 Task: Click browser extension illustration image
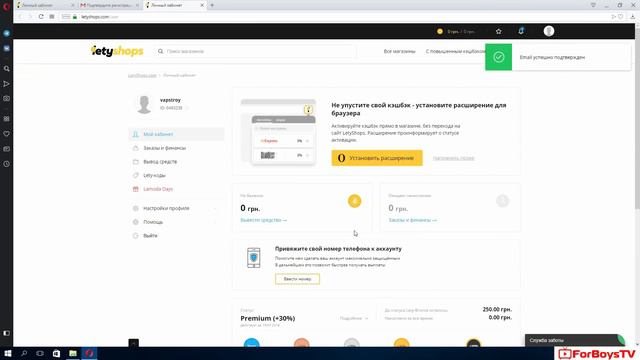[278, 131]
